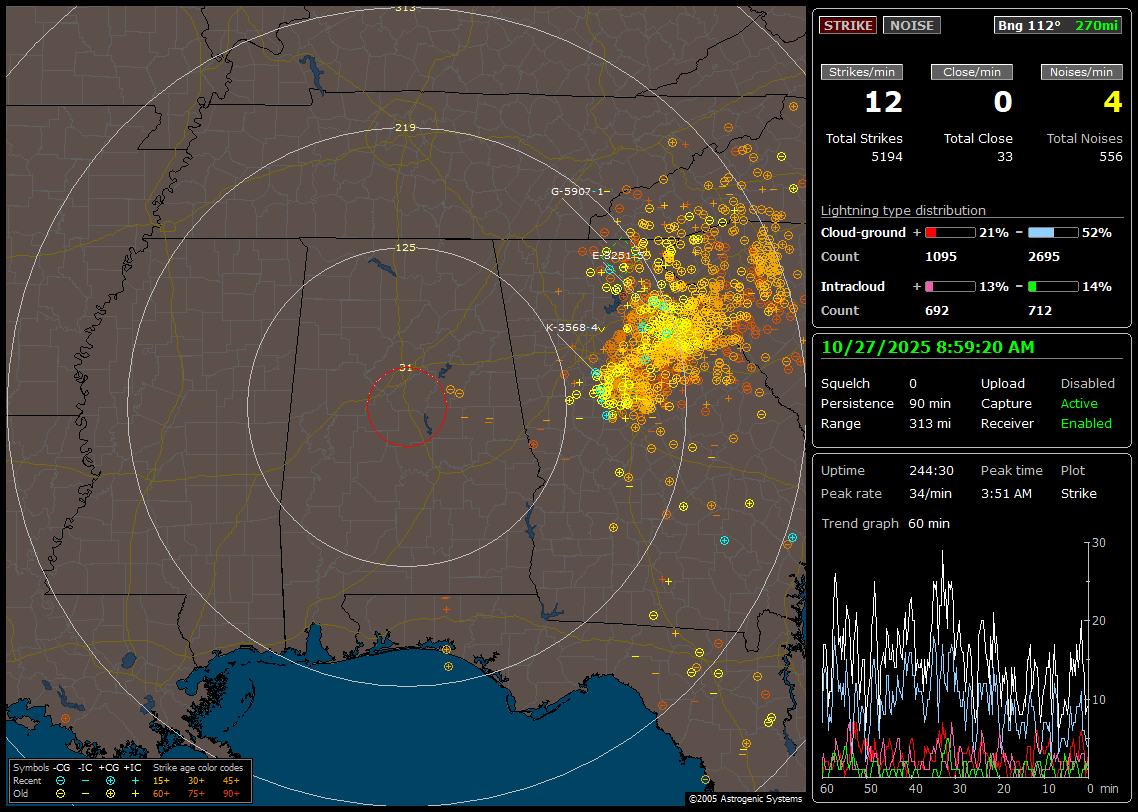Click the NOISE indicator button
The image size is (1138, 812).
(x=911, y=25)
